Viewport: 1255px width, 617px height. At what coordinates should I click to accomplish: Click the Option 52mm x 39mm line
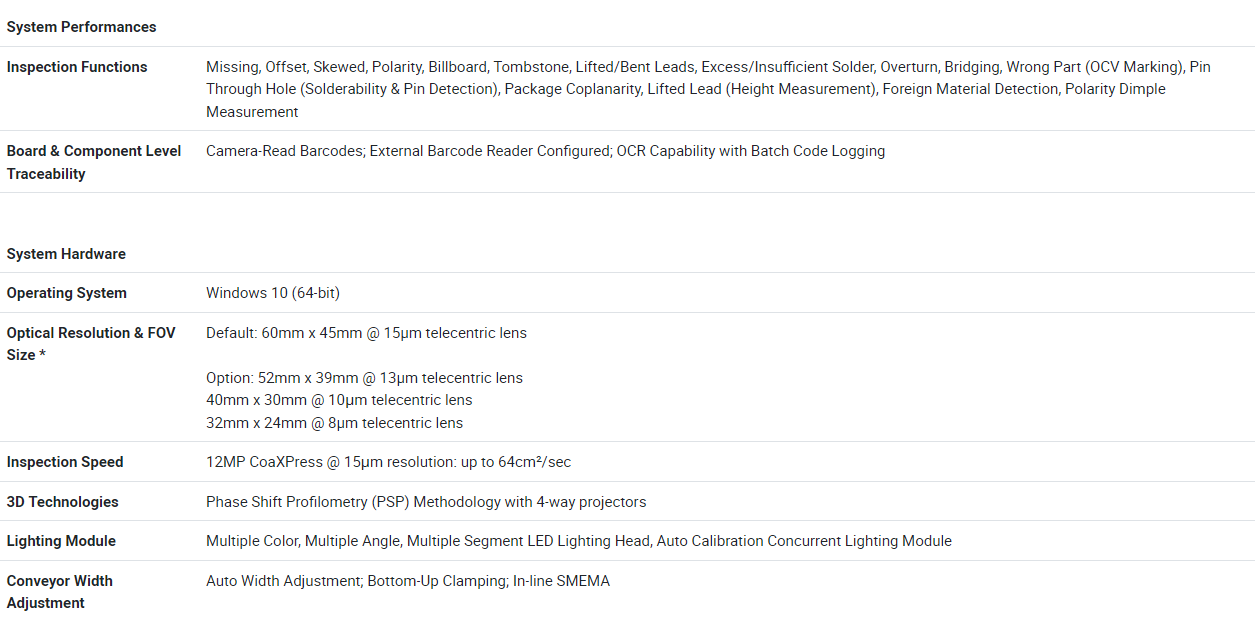click(364, 378)
